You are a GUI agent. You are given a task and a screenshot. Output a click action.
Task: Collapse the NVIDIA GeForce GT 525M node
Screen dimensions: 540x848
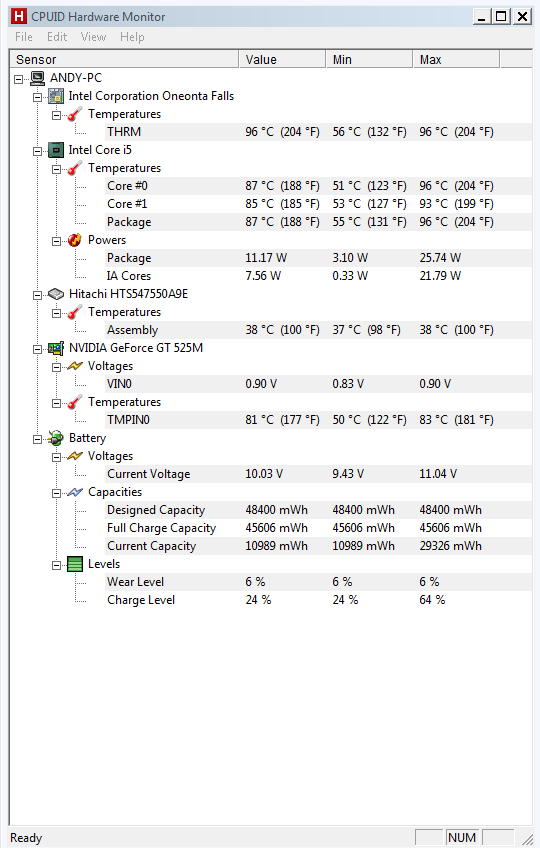tap(37, 349)
